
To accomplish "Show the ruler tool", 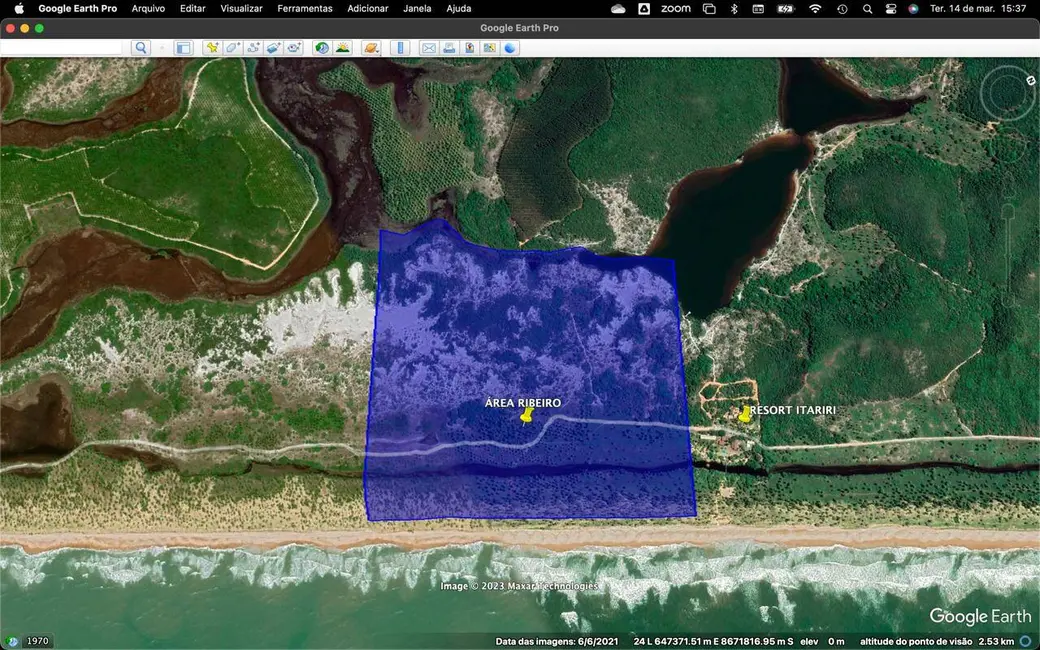I will [400, 48].
